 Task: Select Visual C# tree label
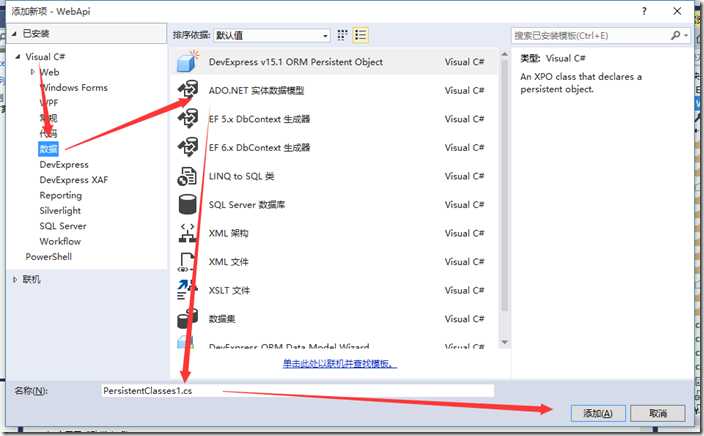point(45,57)
